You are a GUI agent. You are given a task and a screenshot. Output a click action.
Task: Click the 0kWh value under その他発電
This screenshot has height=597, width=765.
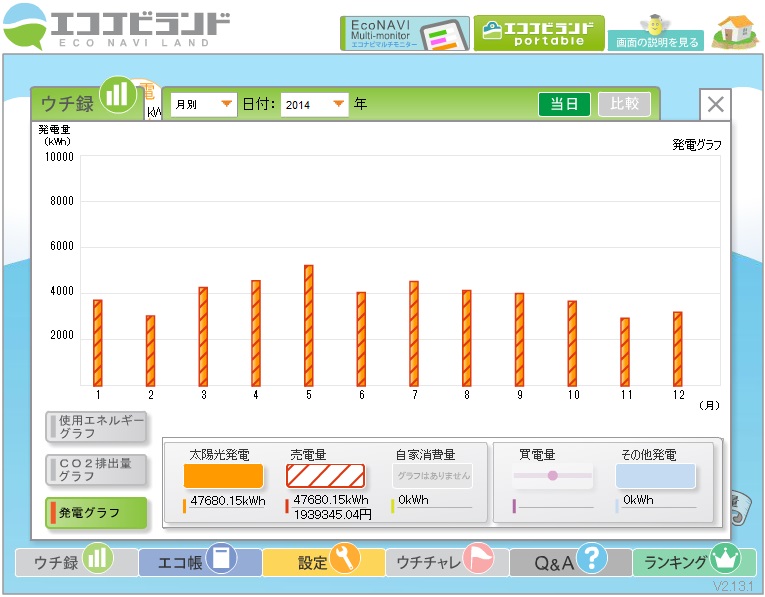(638, 500)
